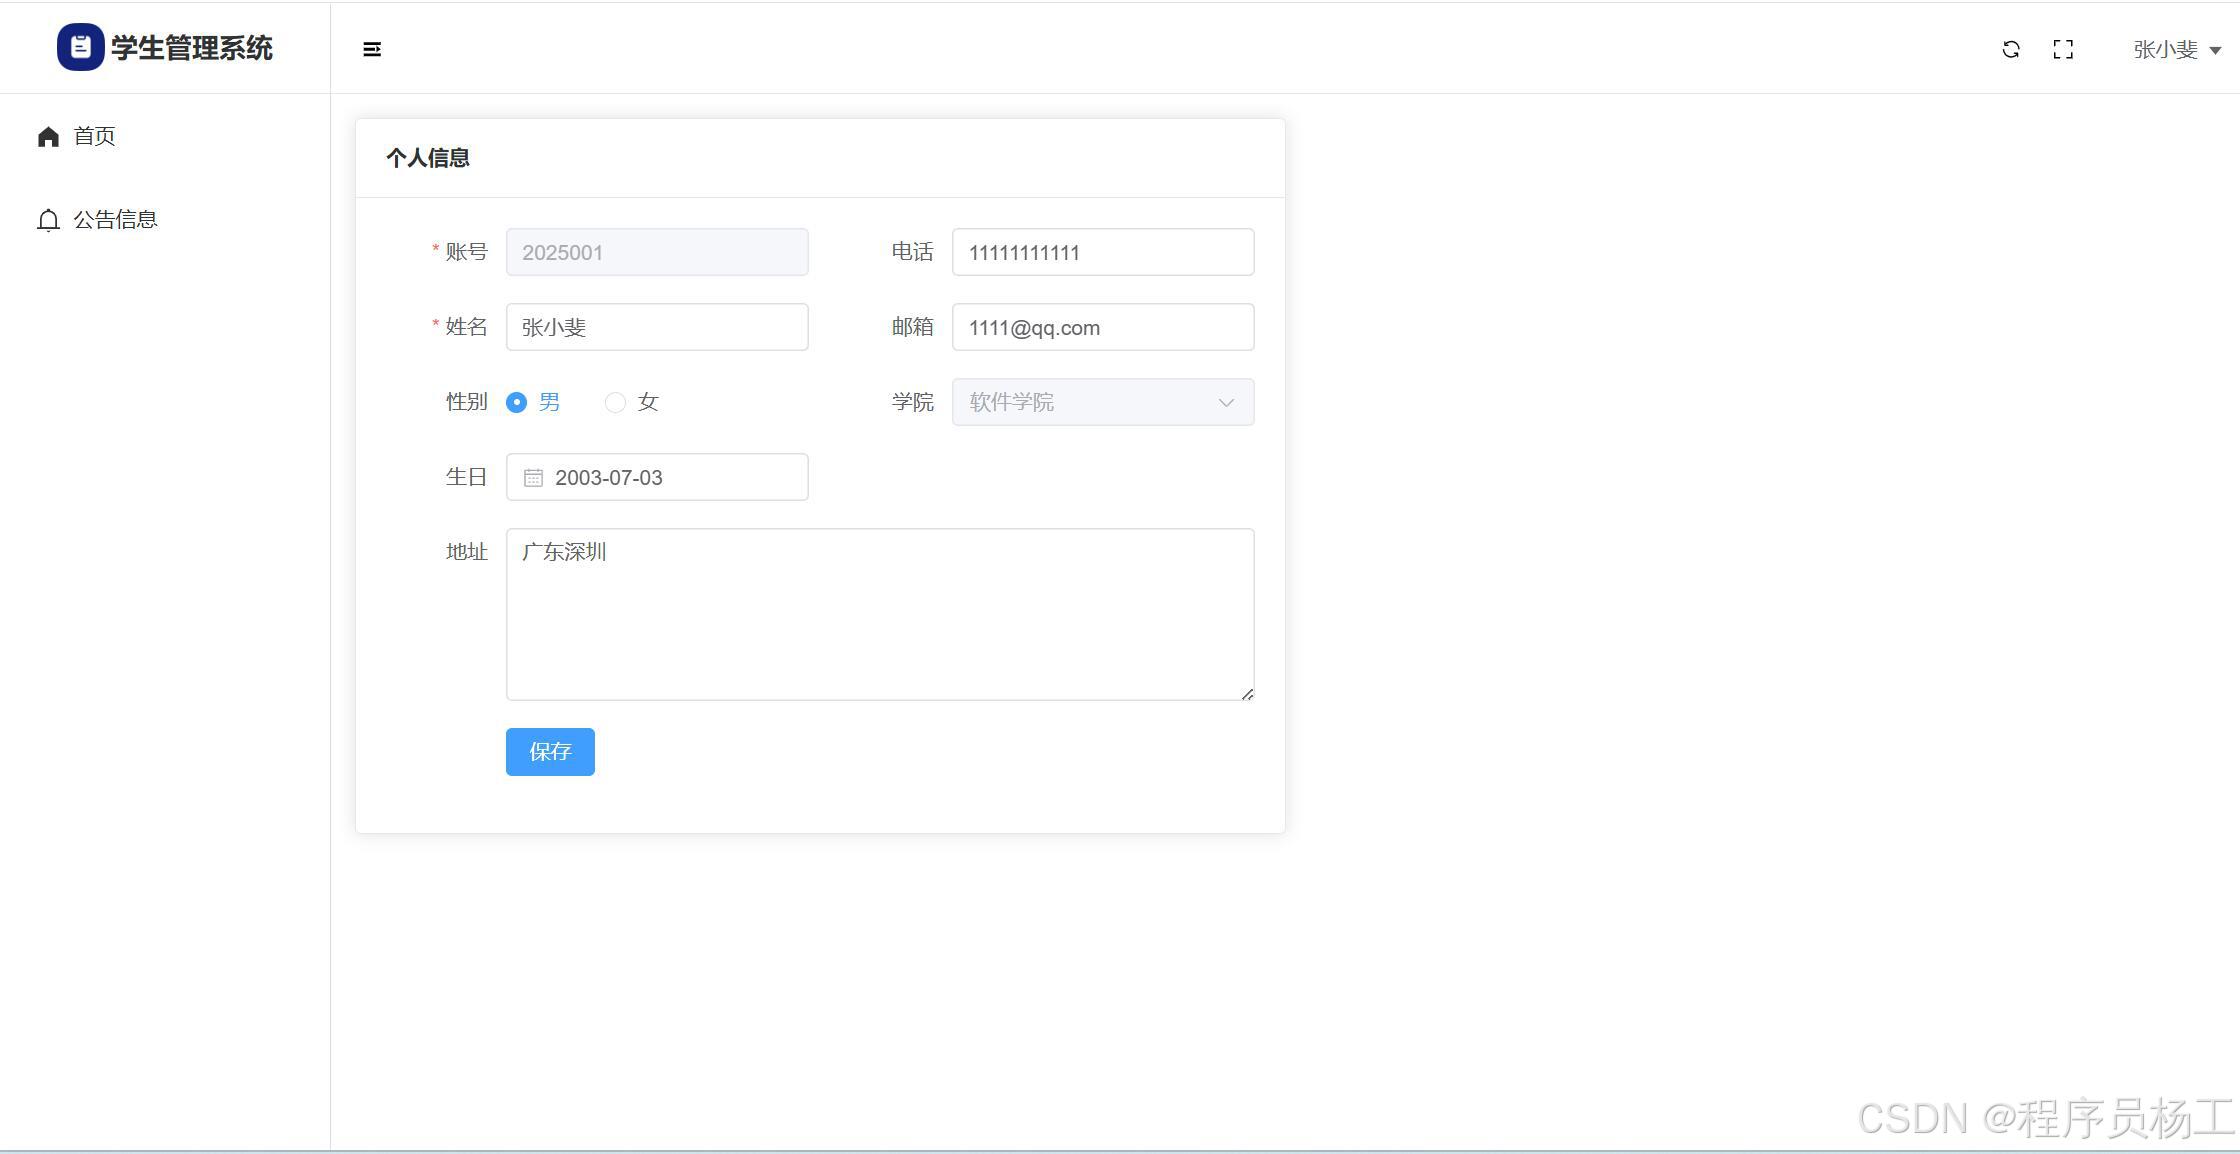This screenshot has height=1154, width=2240.
Task: Select the 男 gender radio button
Action: pos(516,402)
